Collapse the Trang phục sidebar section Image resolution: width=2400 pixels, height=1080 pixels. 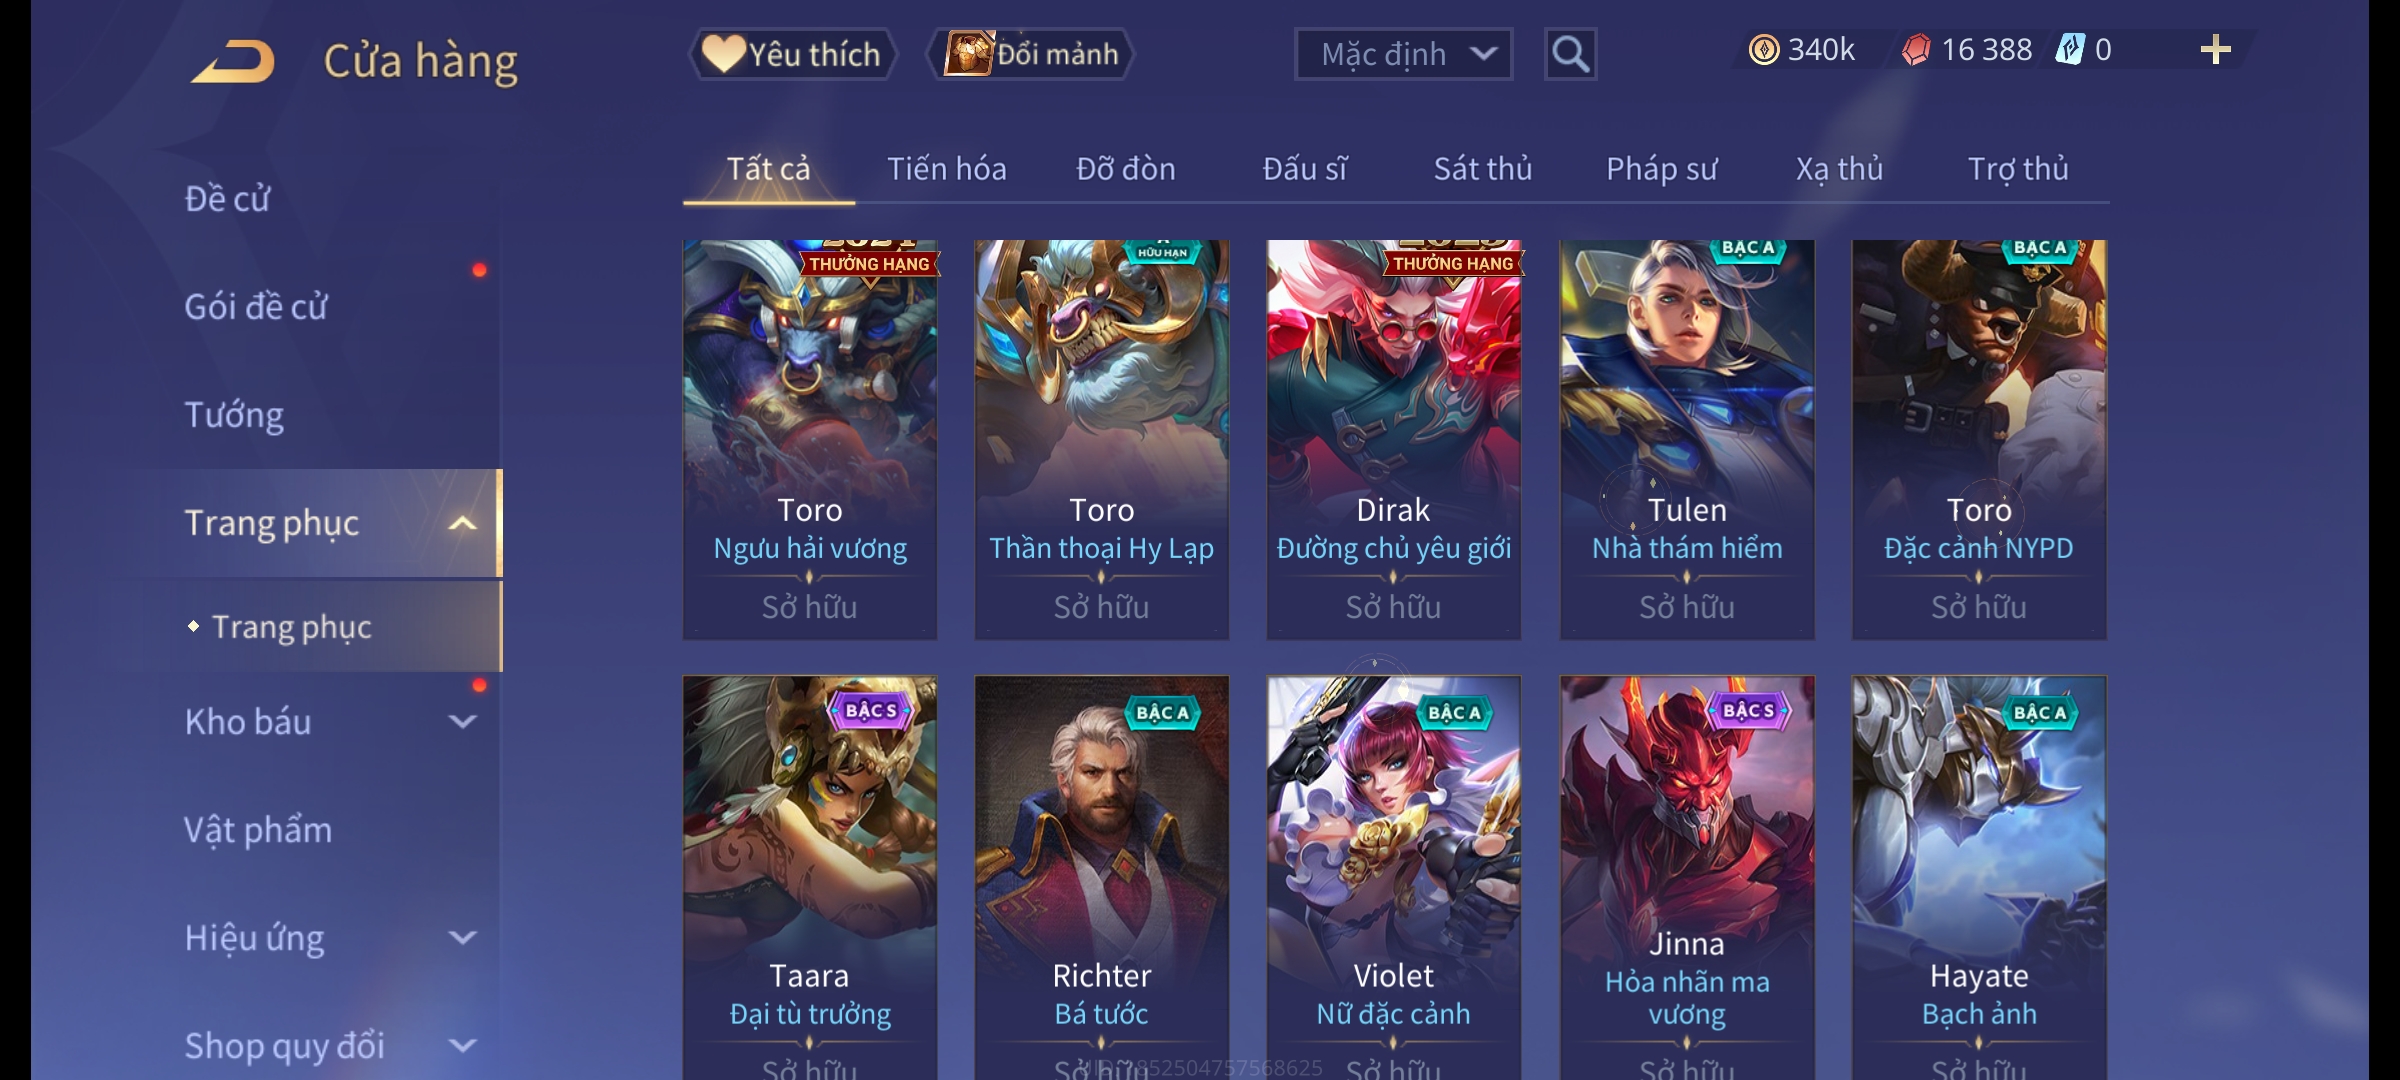[x=462, y=523]
